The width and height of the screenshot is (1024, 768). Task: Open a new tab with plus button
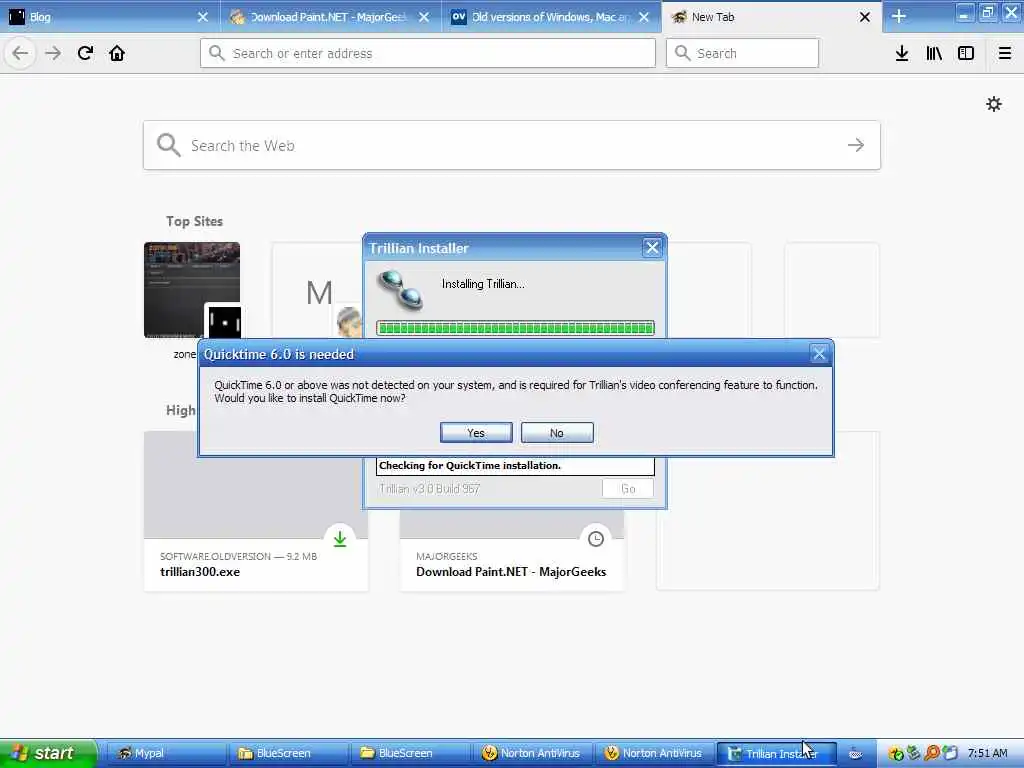[899, 16]
